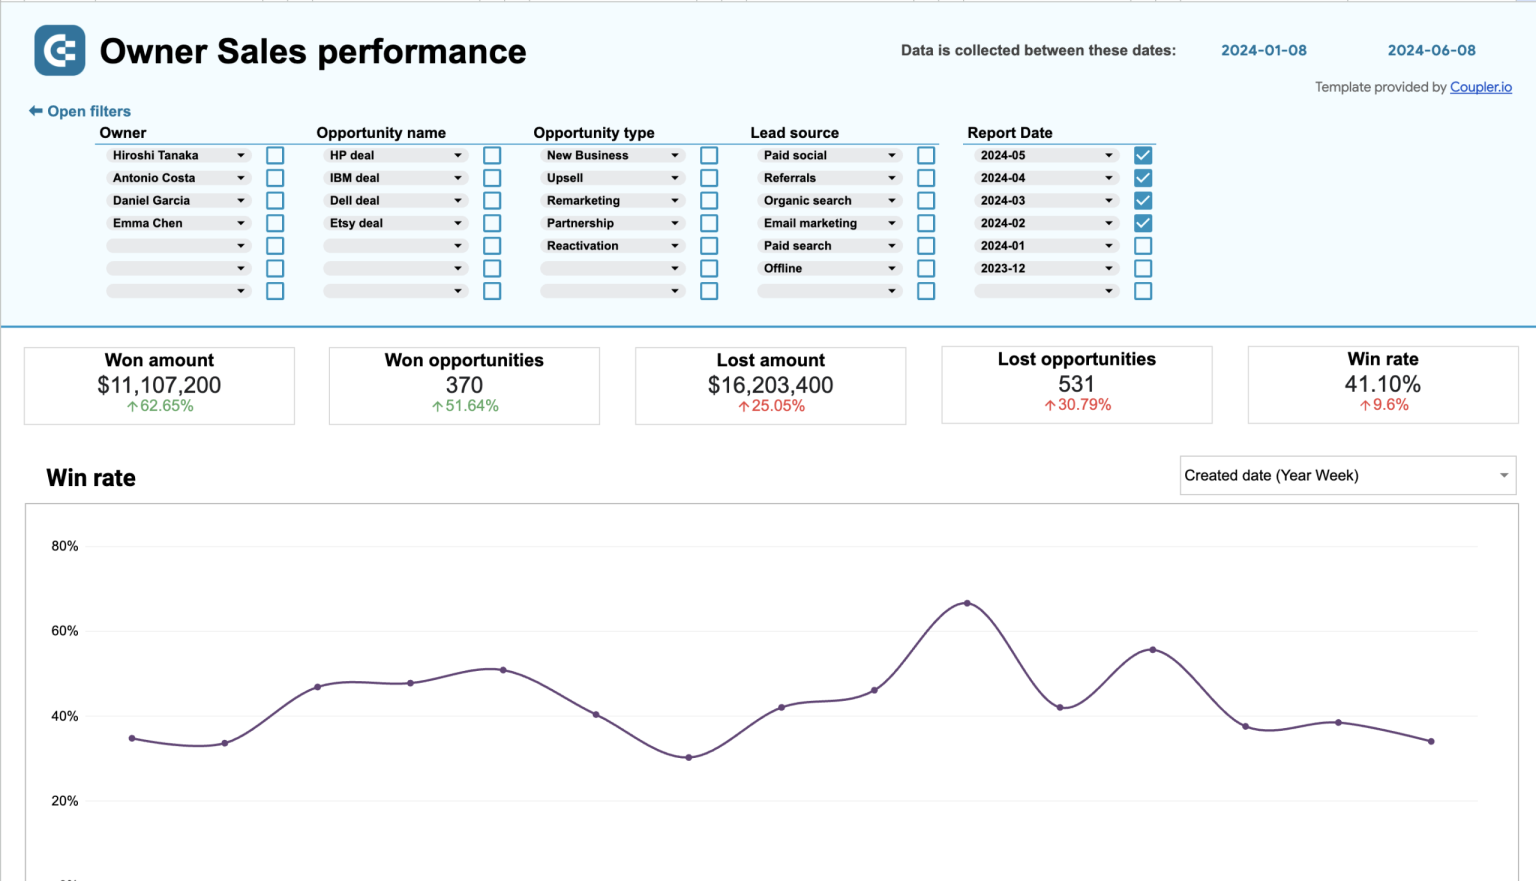
Task: Uncheck the 2024-02 Report Date checkbox
Action: [1143, 222]
